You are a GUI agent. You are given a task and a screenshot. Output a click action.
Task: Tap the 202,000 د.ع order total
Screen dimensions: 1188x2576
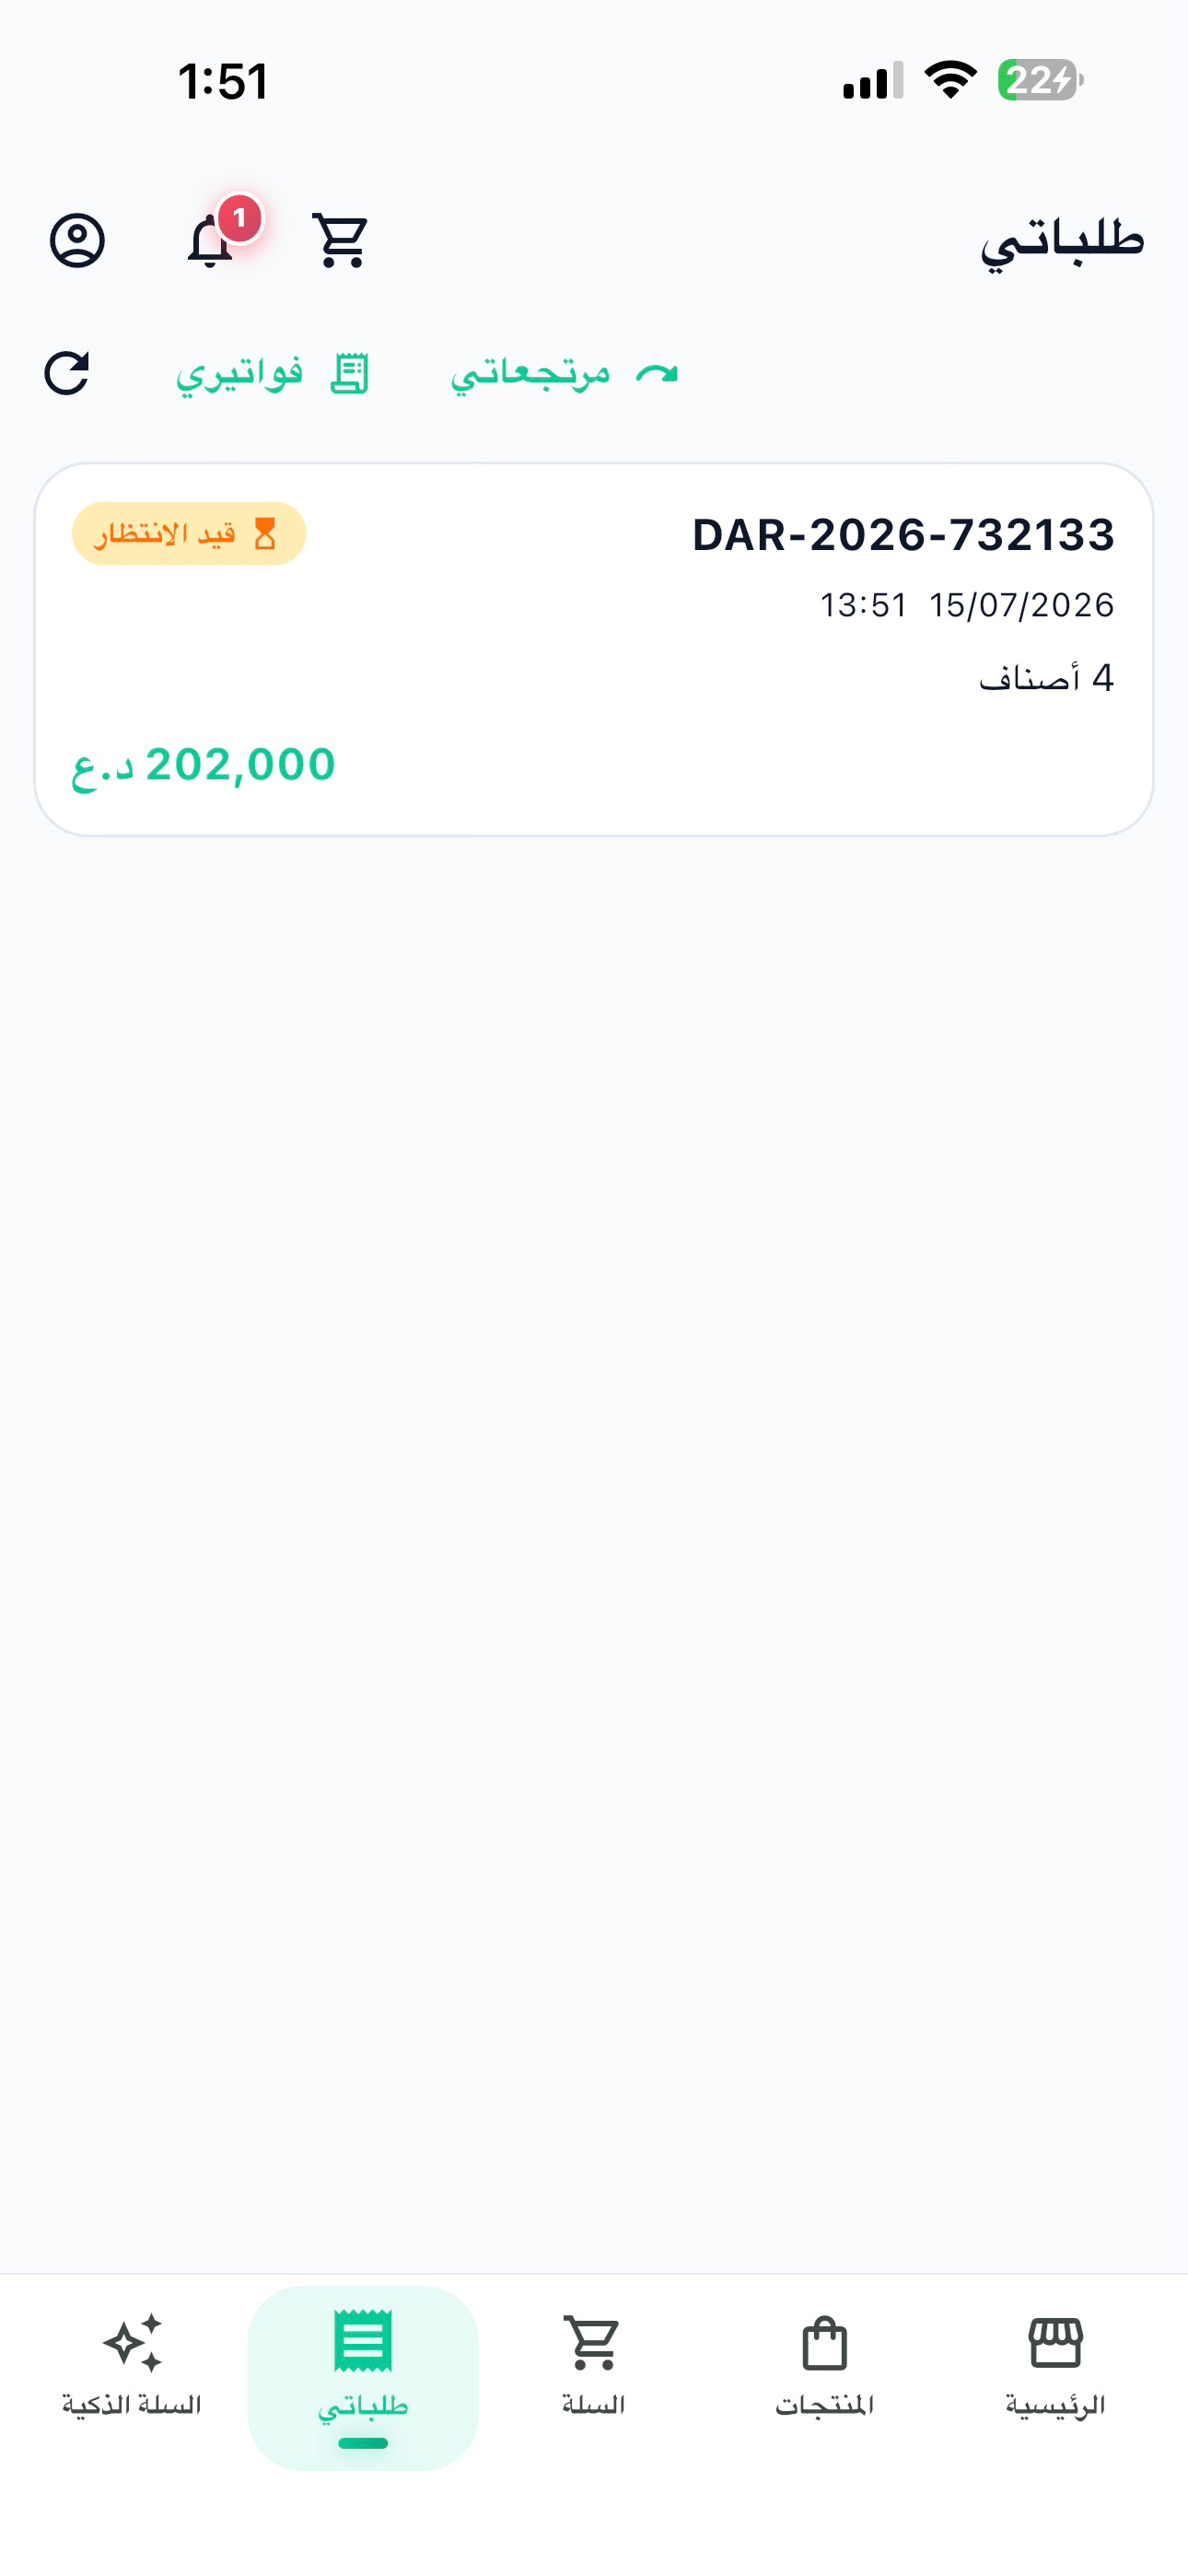204,765
